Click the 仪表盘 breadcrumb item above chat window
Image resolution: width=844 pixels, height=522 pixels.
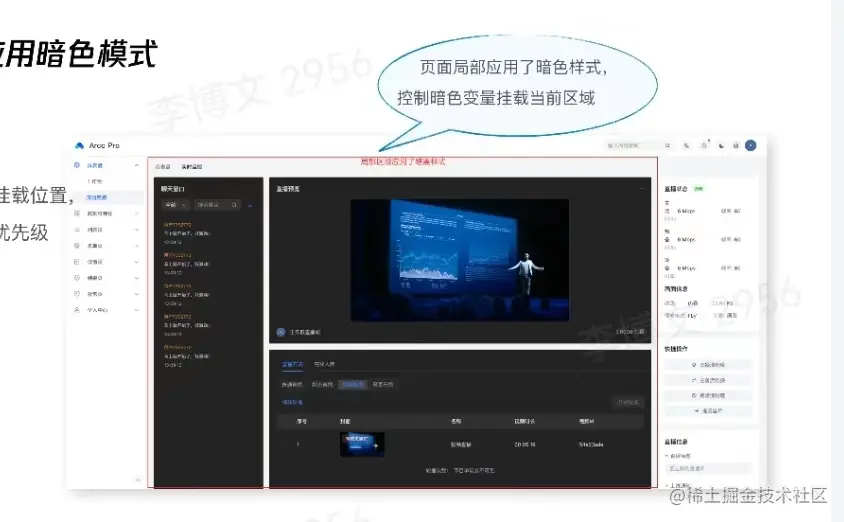[163, 167]
